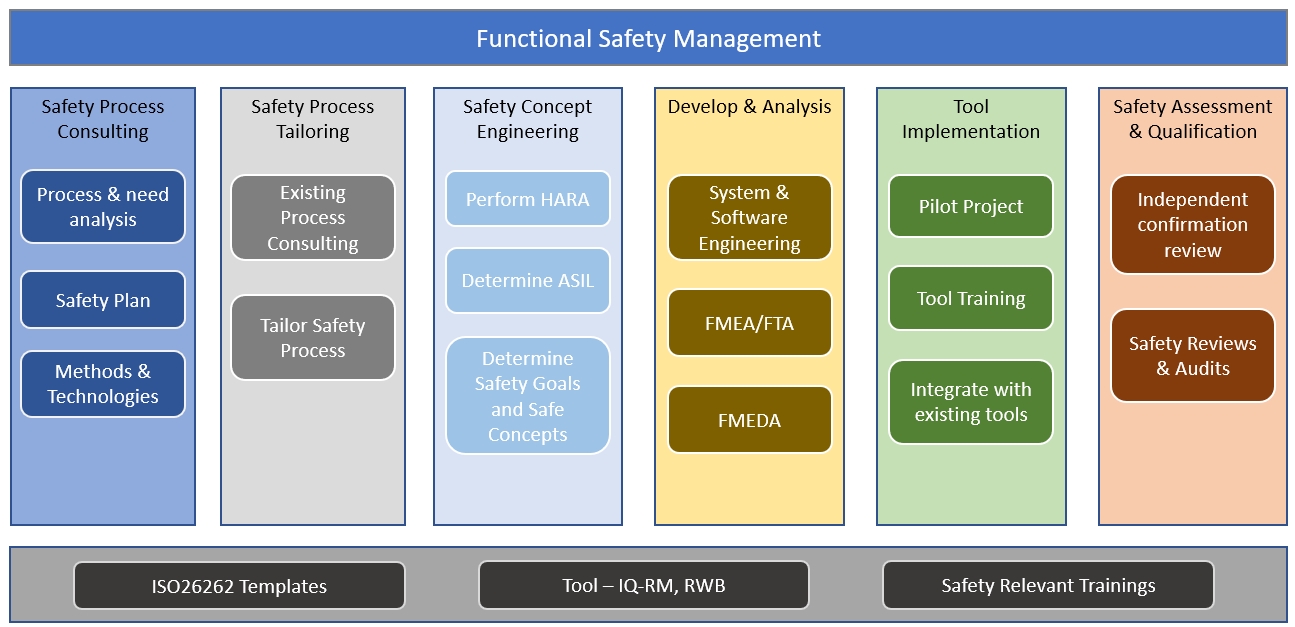The image size is (1295, 627).
Task: Open System & Software Engineering box
Action: [x=750, y=218]
